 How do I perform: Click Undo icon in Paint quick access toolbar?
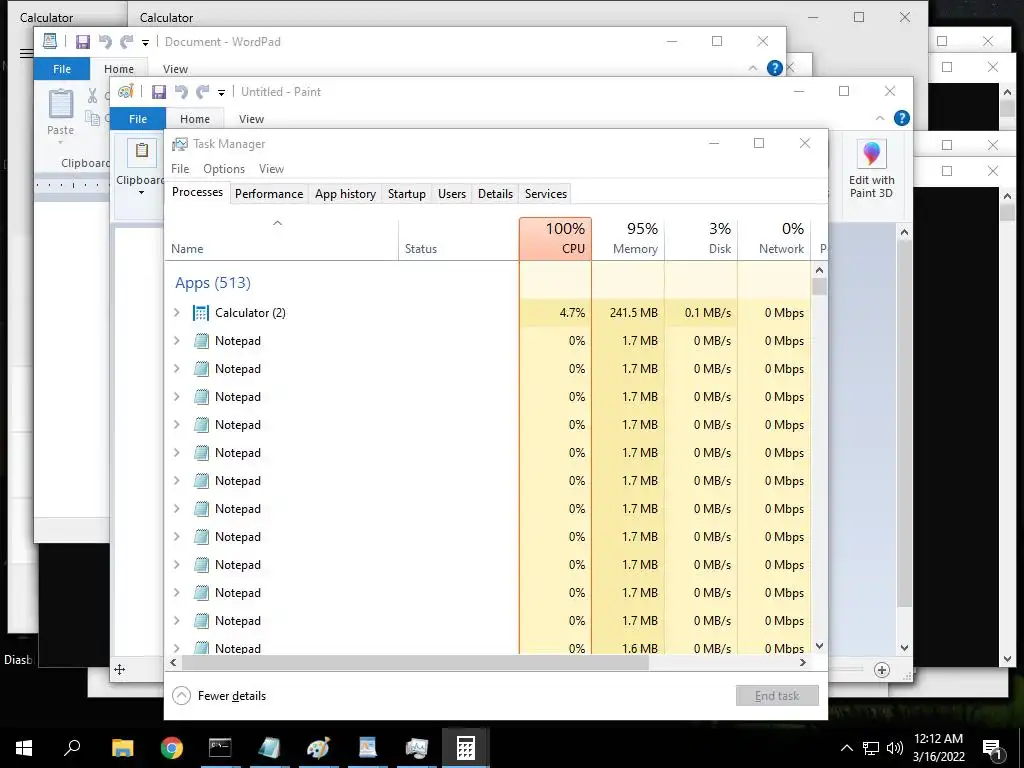click(x=182, y=92)
